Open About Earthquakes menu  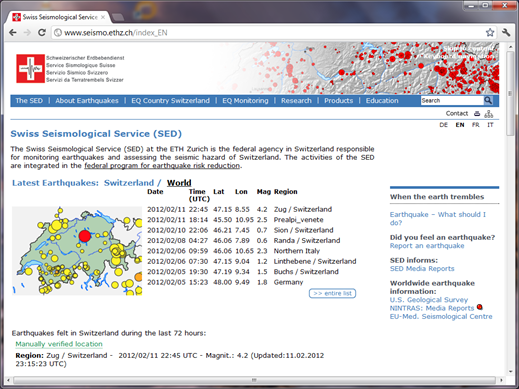tap(87, 101)
